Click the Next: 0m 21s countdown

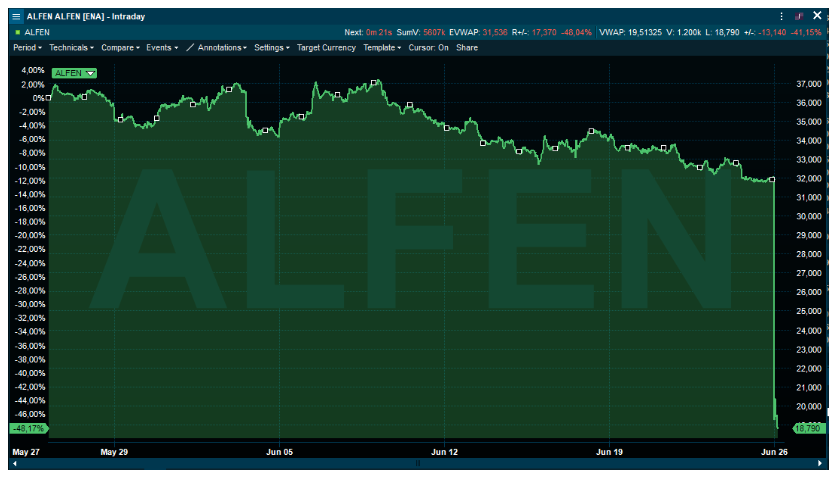[368, 32]
